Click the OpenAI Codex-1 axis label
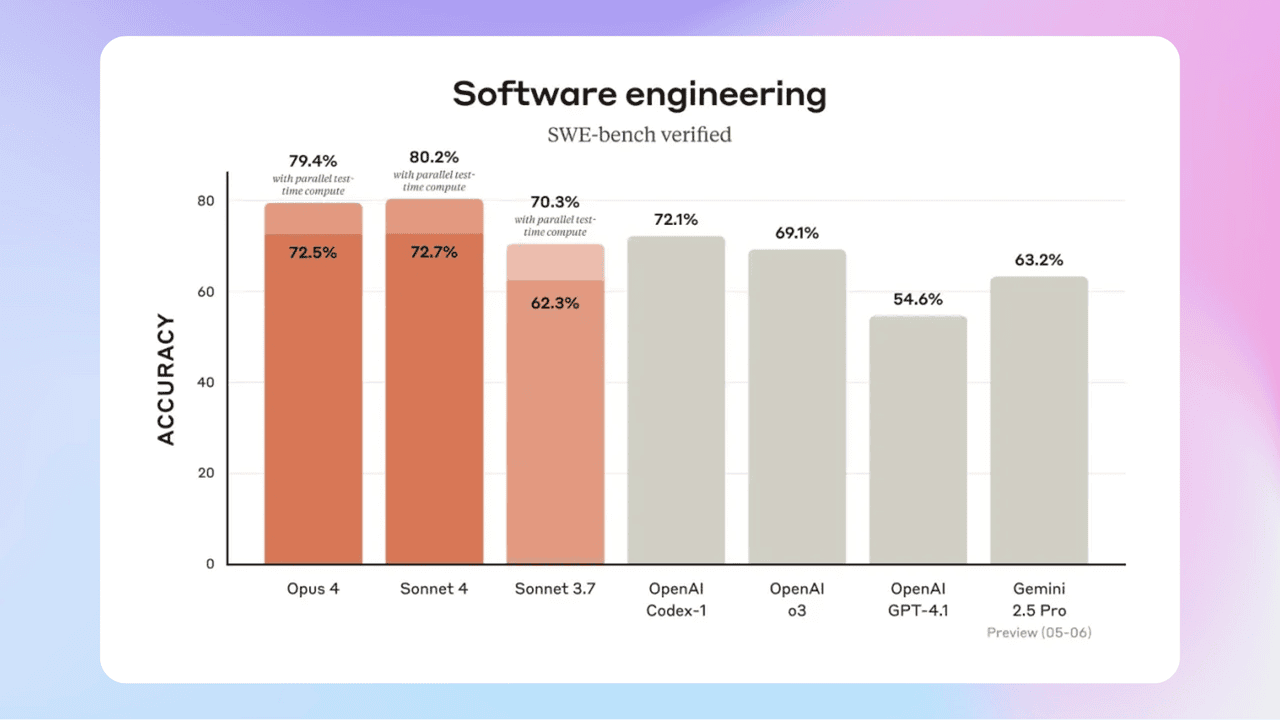Viewport: 1280px width, 720px height. point(676,599)
